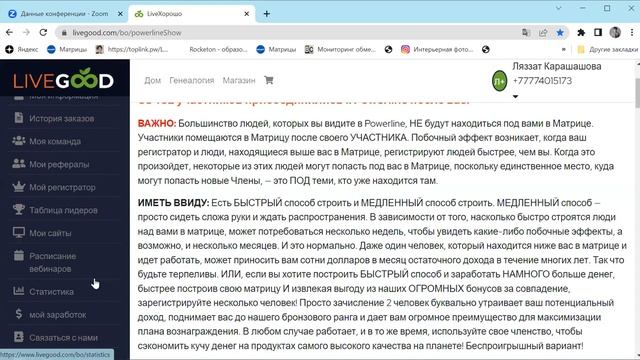This screenshot has width=640, height=360.
Task: Open the Order History sidebar icon
Action: pos(19,118)
